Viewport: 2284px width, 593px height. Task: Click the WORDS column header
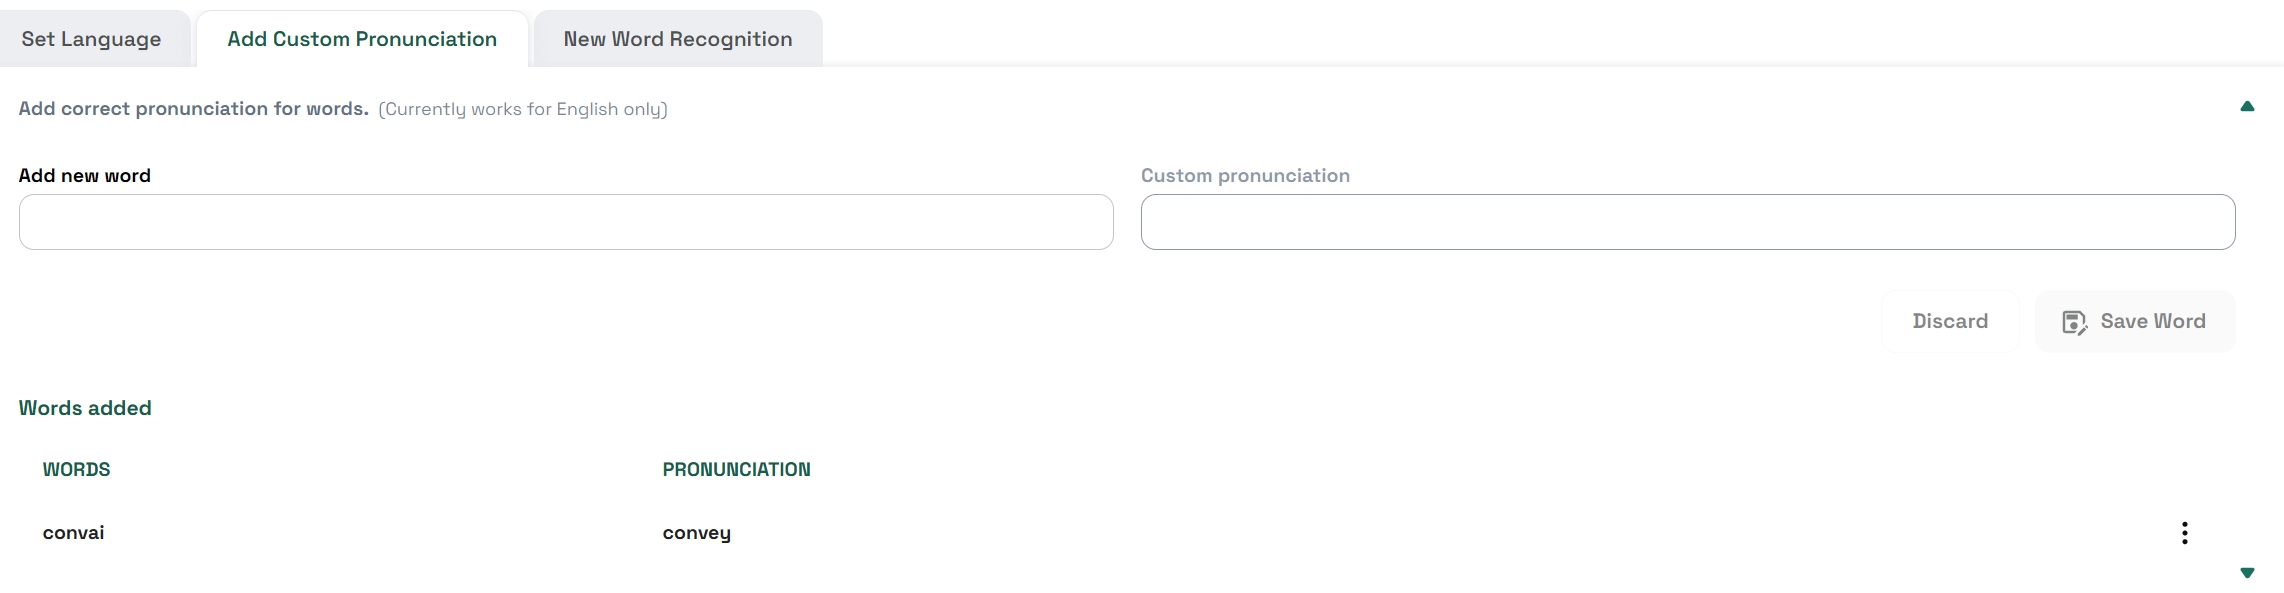click(76, 470)
